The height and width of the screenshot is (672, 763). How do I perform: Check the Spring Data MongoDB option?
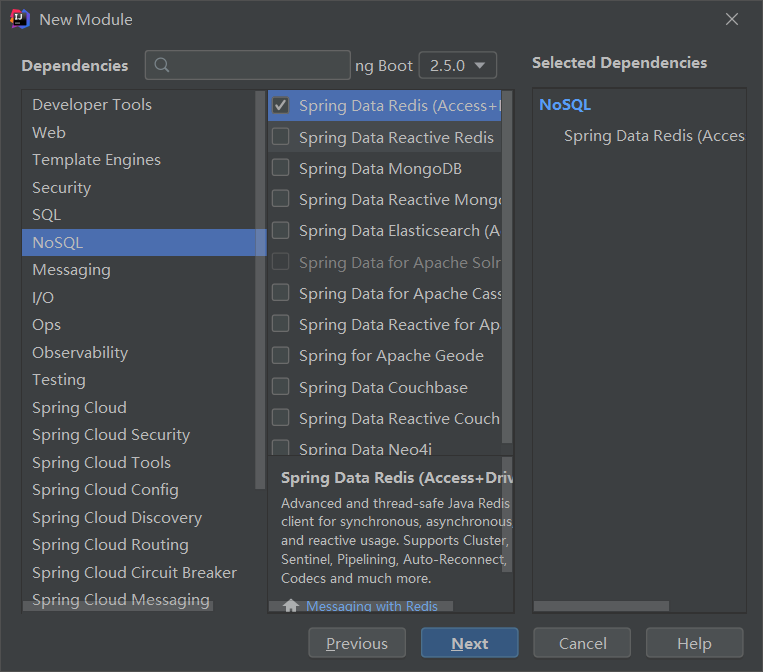281,168
